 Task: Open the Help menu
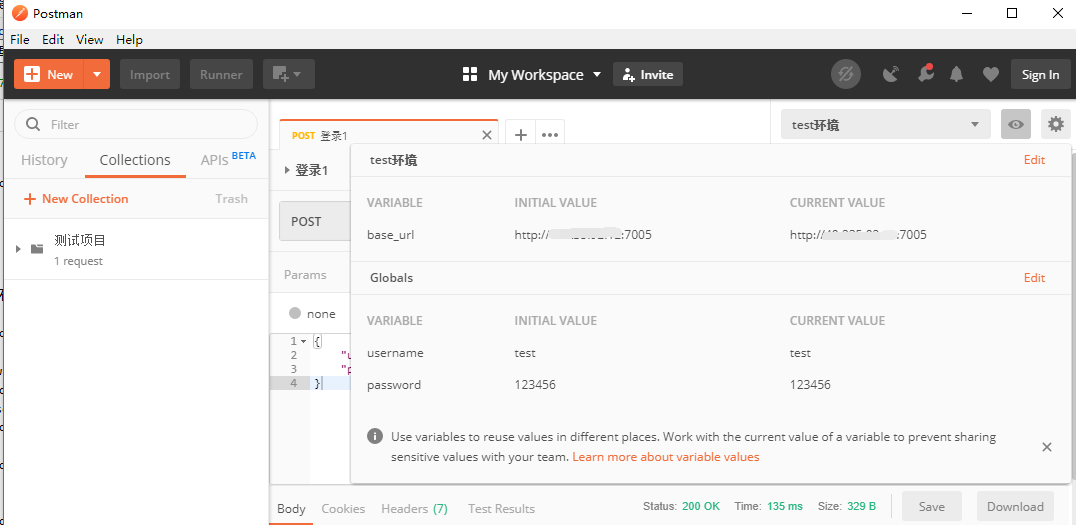tap(129, 39)
